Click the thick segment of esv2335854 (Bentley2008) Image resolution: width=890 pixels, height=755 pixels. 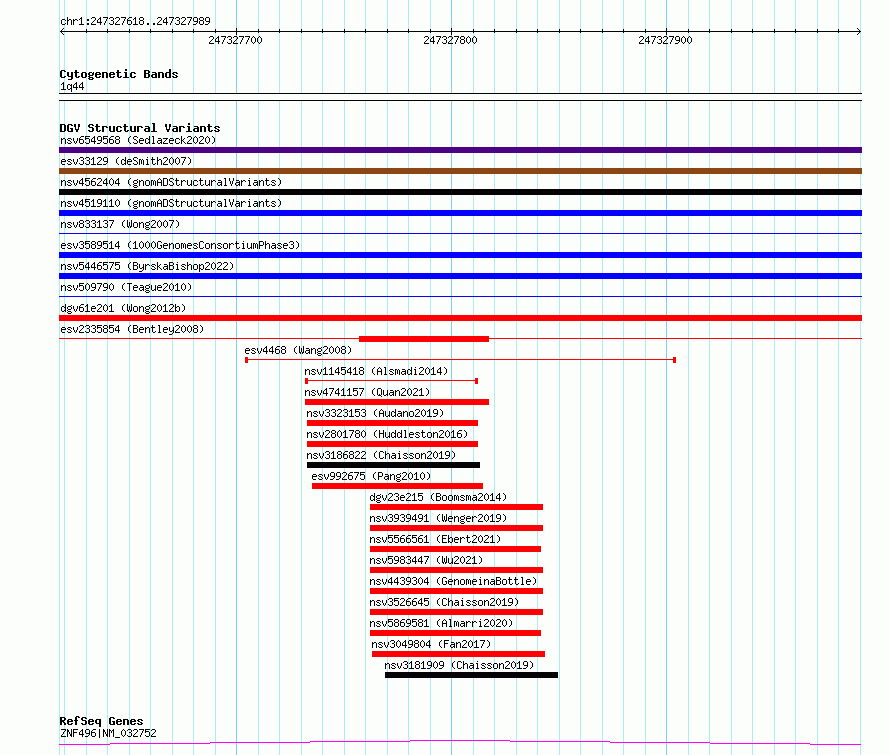(424, 339)
